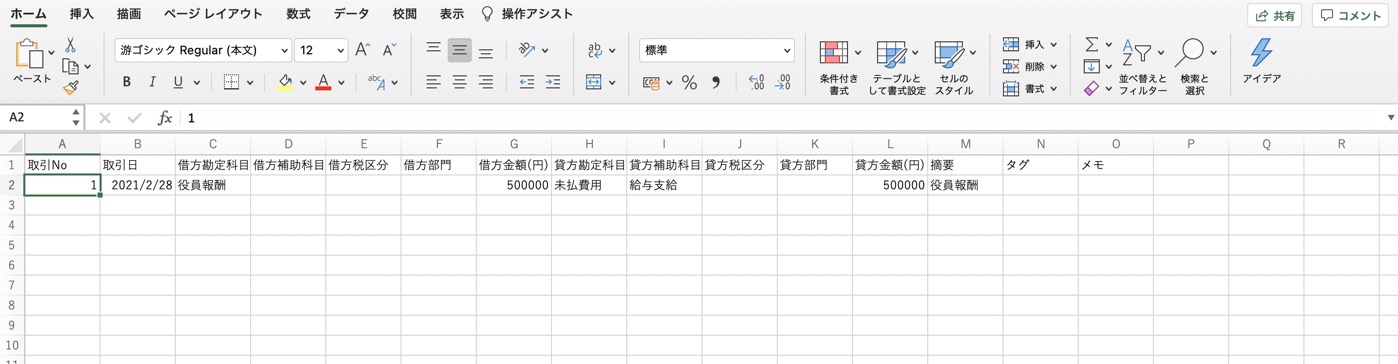
Task: Open テーブルとして書式設定 menu
Action: (897, 68)
